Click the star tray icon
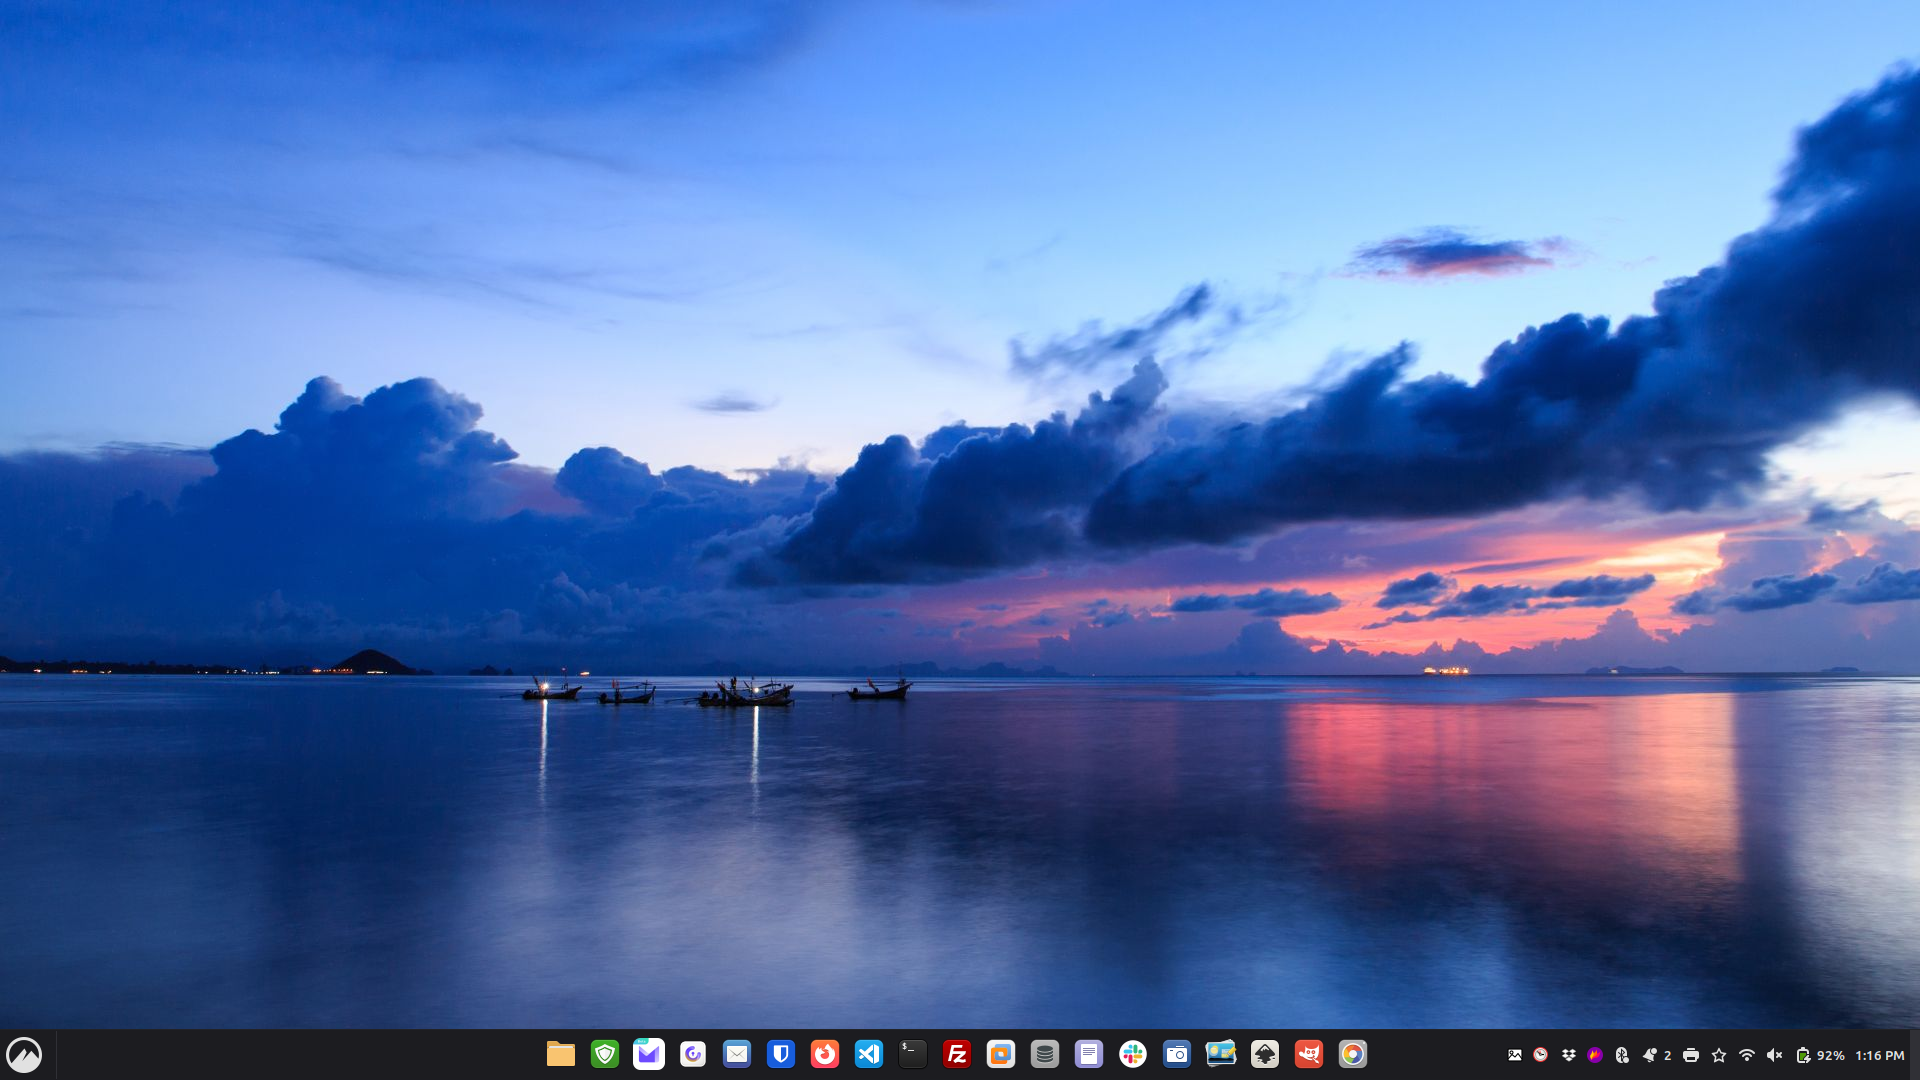The image size is (1920, 1080). point(1718,1055)
